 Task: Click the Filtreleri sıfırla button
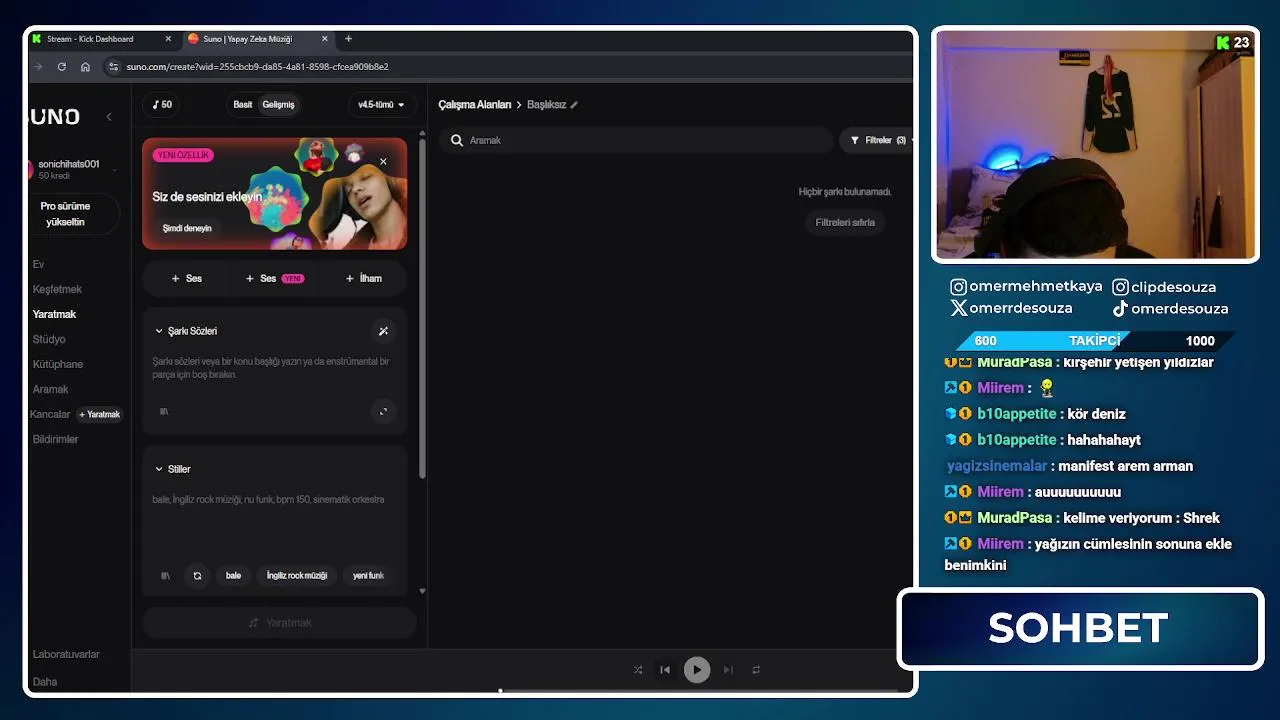[845, 222]
